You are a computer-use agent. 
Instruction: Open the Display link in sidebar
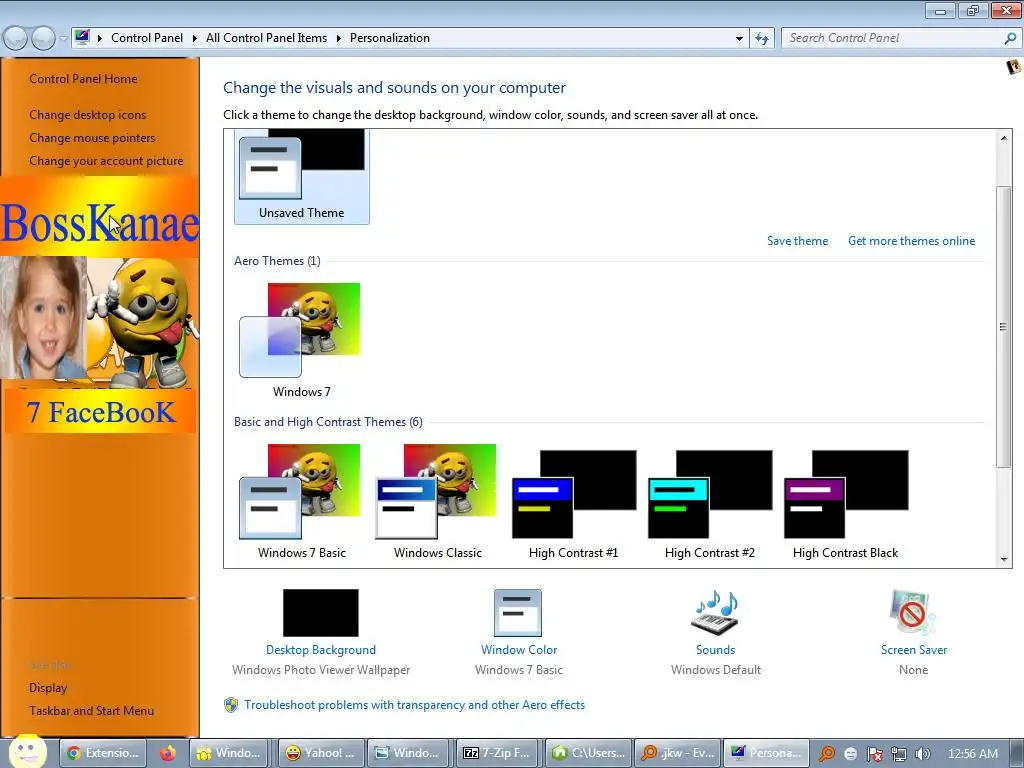pyautogui.click(x=48, y=688)
